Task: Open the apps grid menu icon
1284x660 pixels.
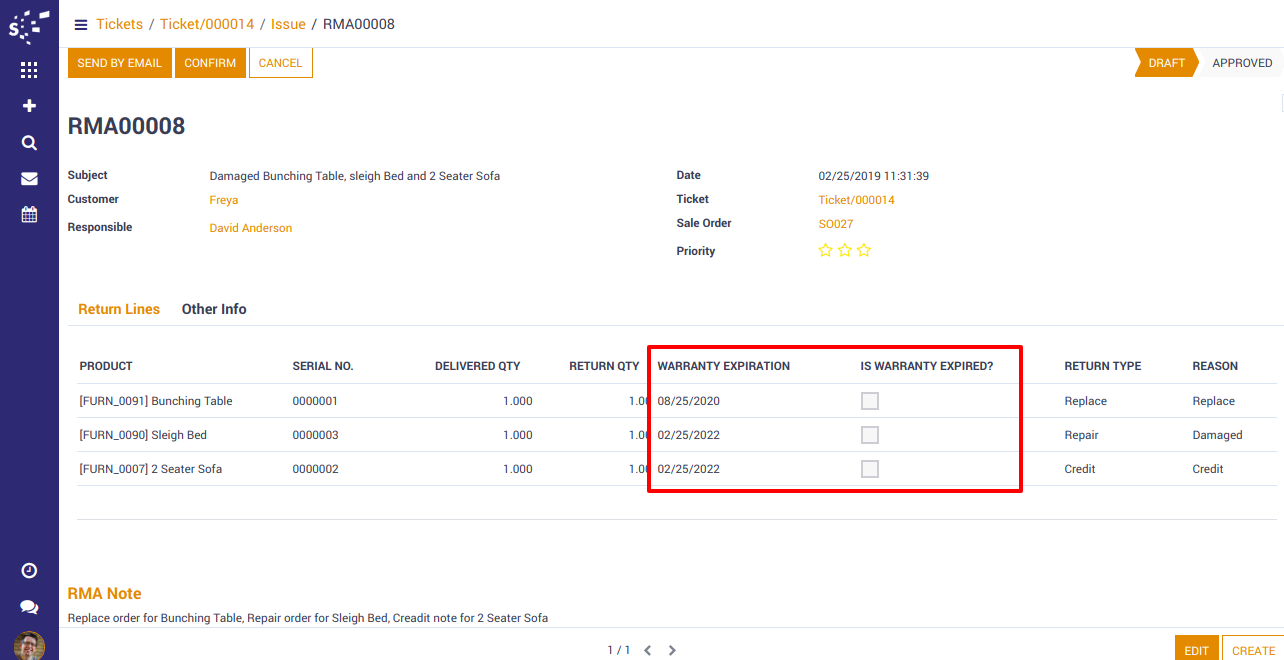Action: click(29, 70)
